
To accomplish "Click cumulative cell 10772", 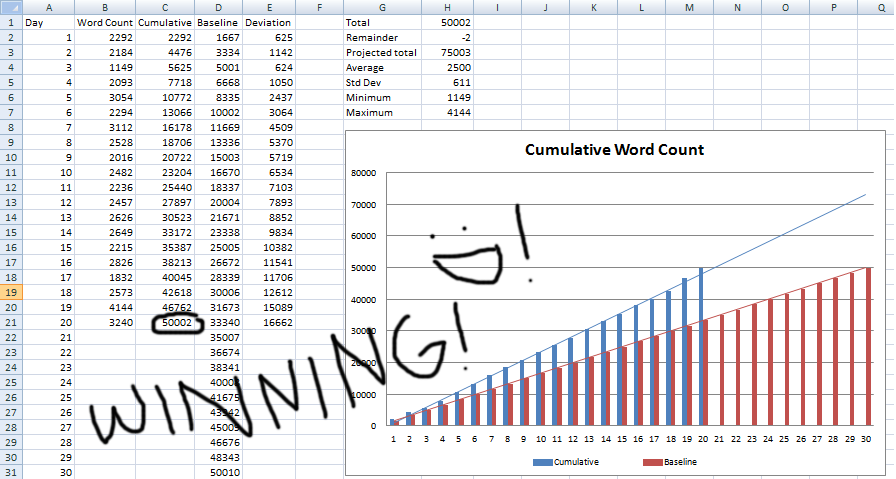I will 165,98.
